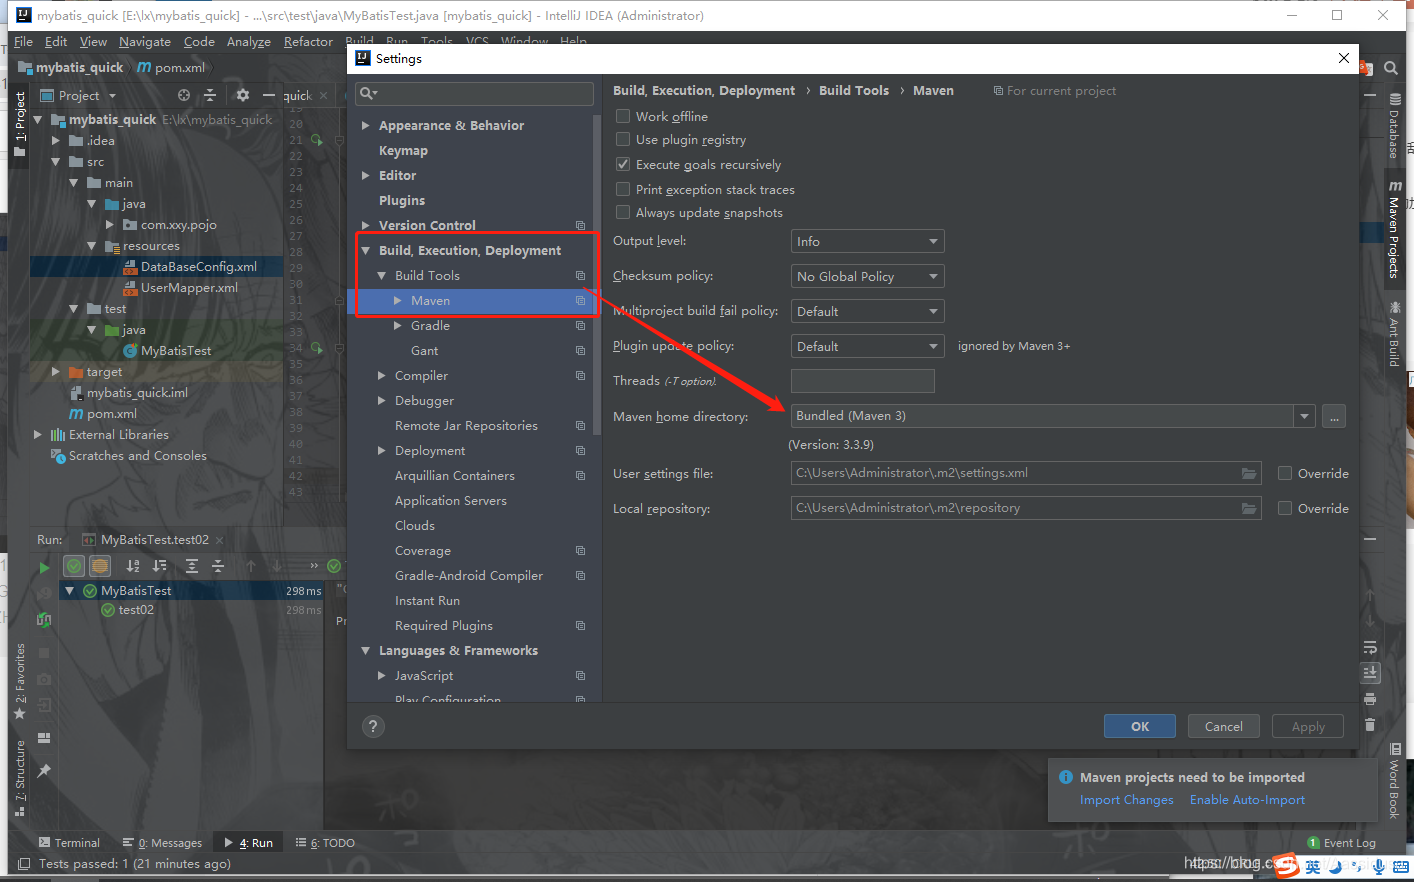Screen dimensions: 1414x882
Task: Click Import Changes link
Action: pyautogui.click(x=1127, y=800)
